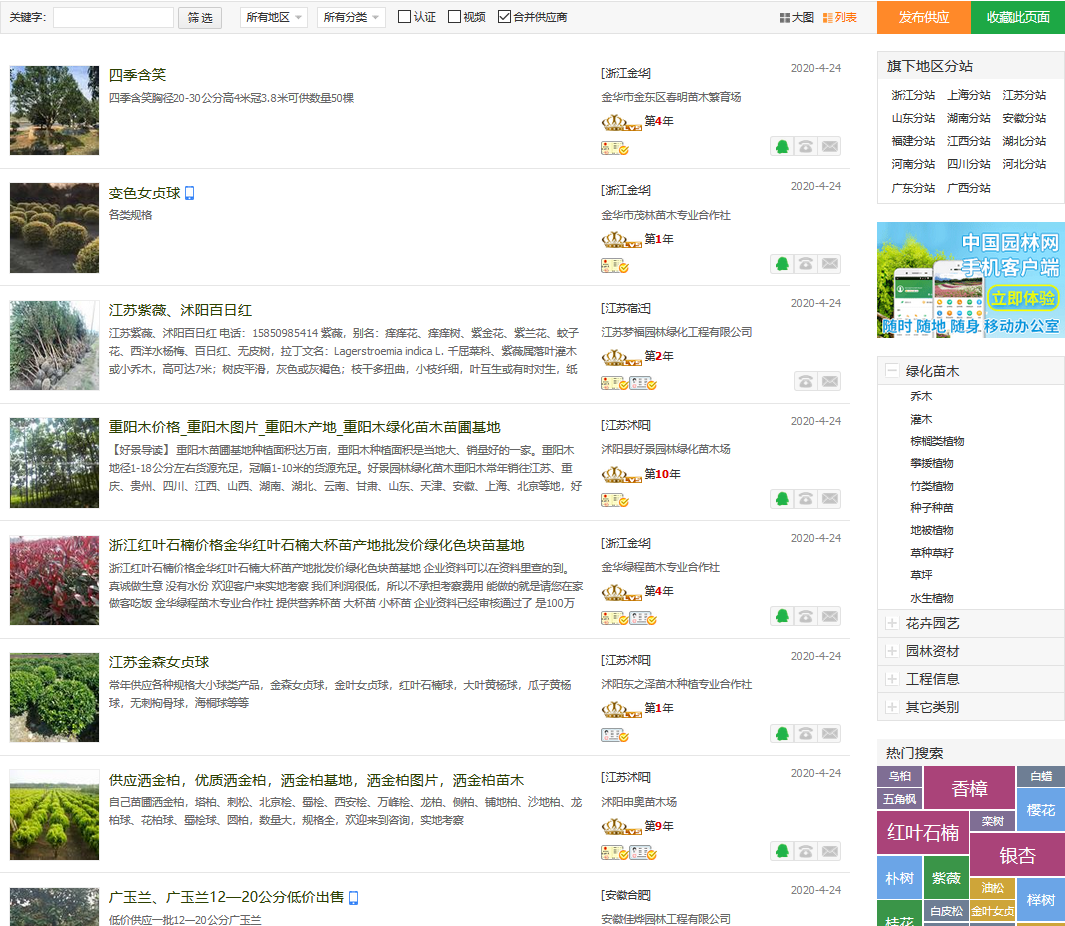Click the QQ chat icon for 浙江红叶石楠 listing
The height and width of the screenshot is (926, 1065).
click(x=782, y=616)
